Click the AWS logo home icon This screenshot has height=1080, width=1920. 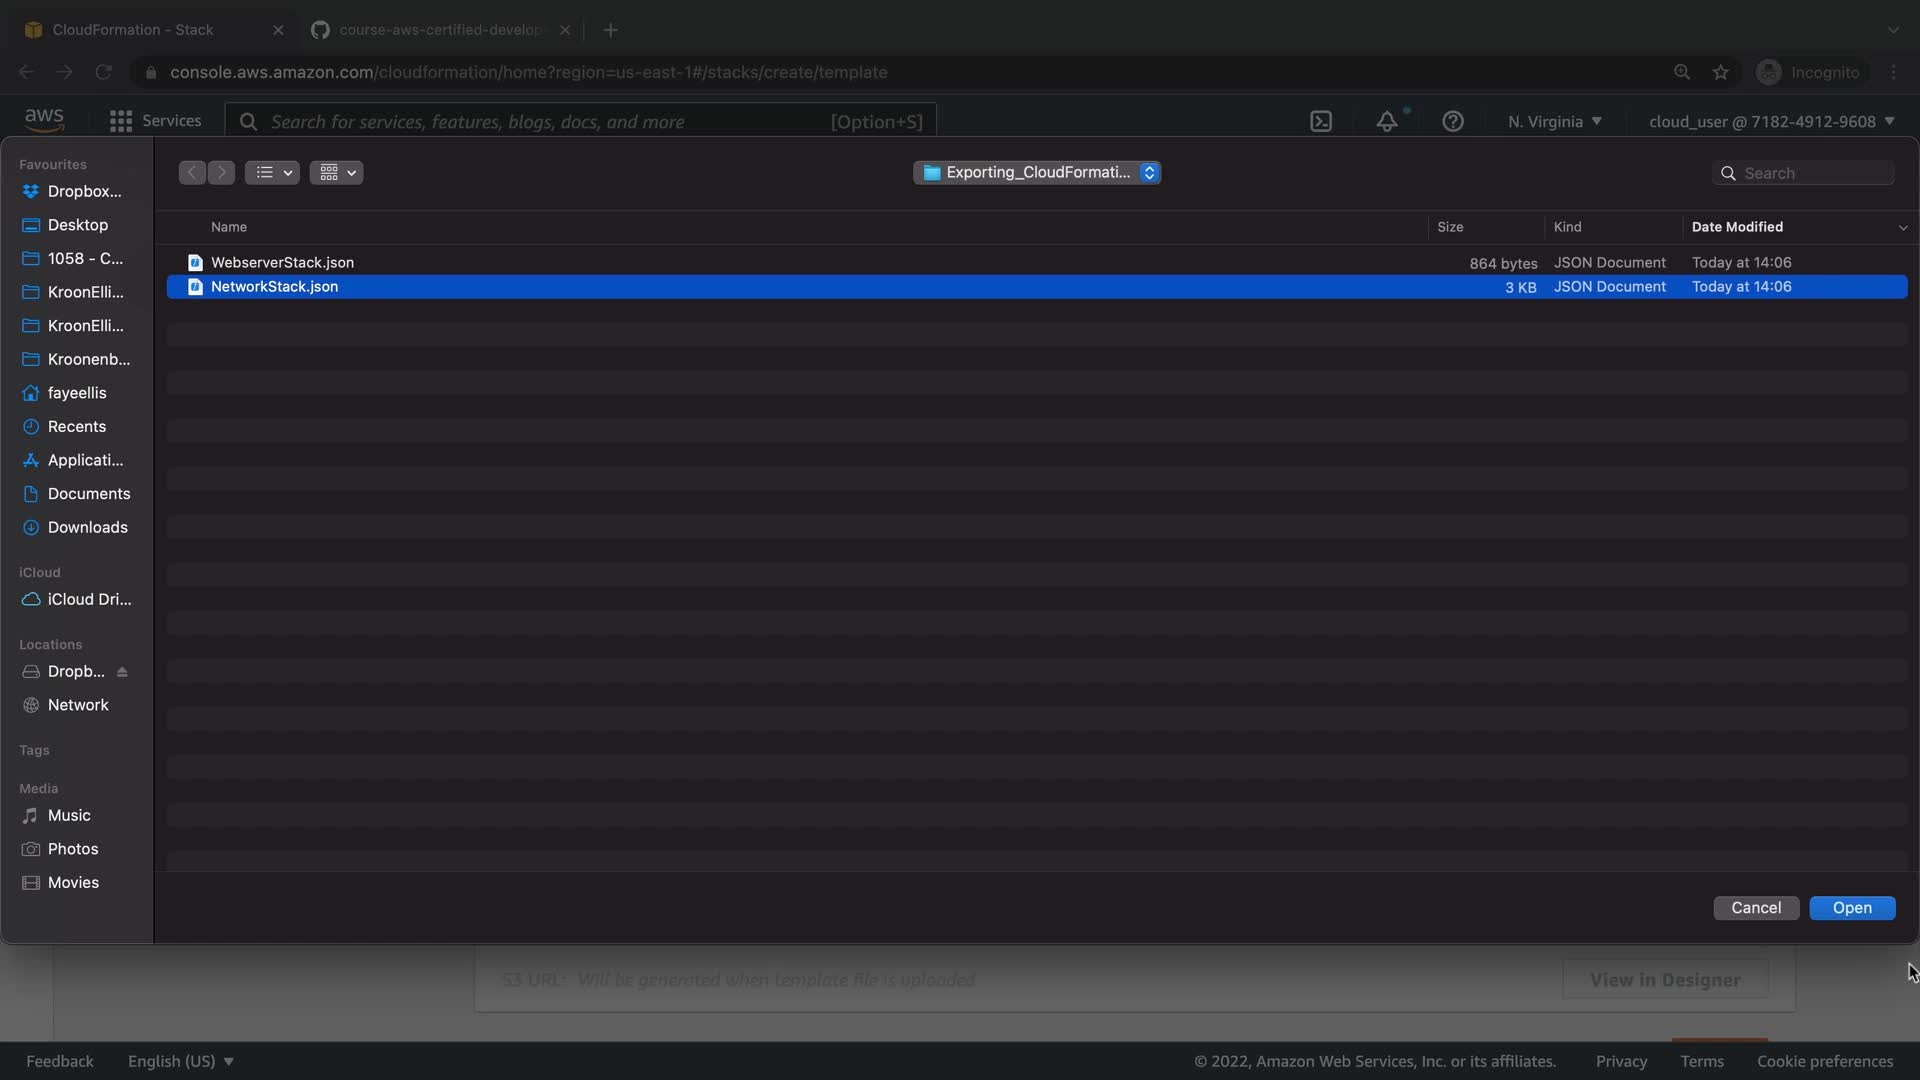coord(44,120)
